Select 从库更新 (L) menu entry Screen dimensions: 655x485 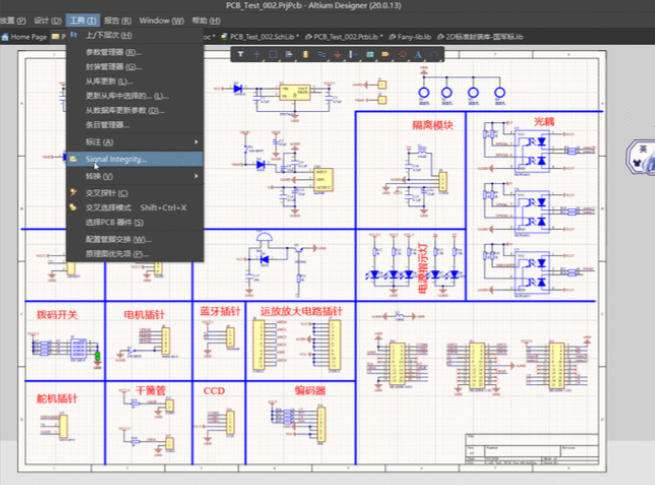pyautogui.click(x=135, y=81)
